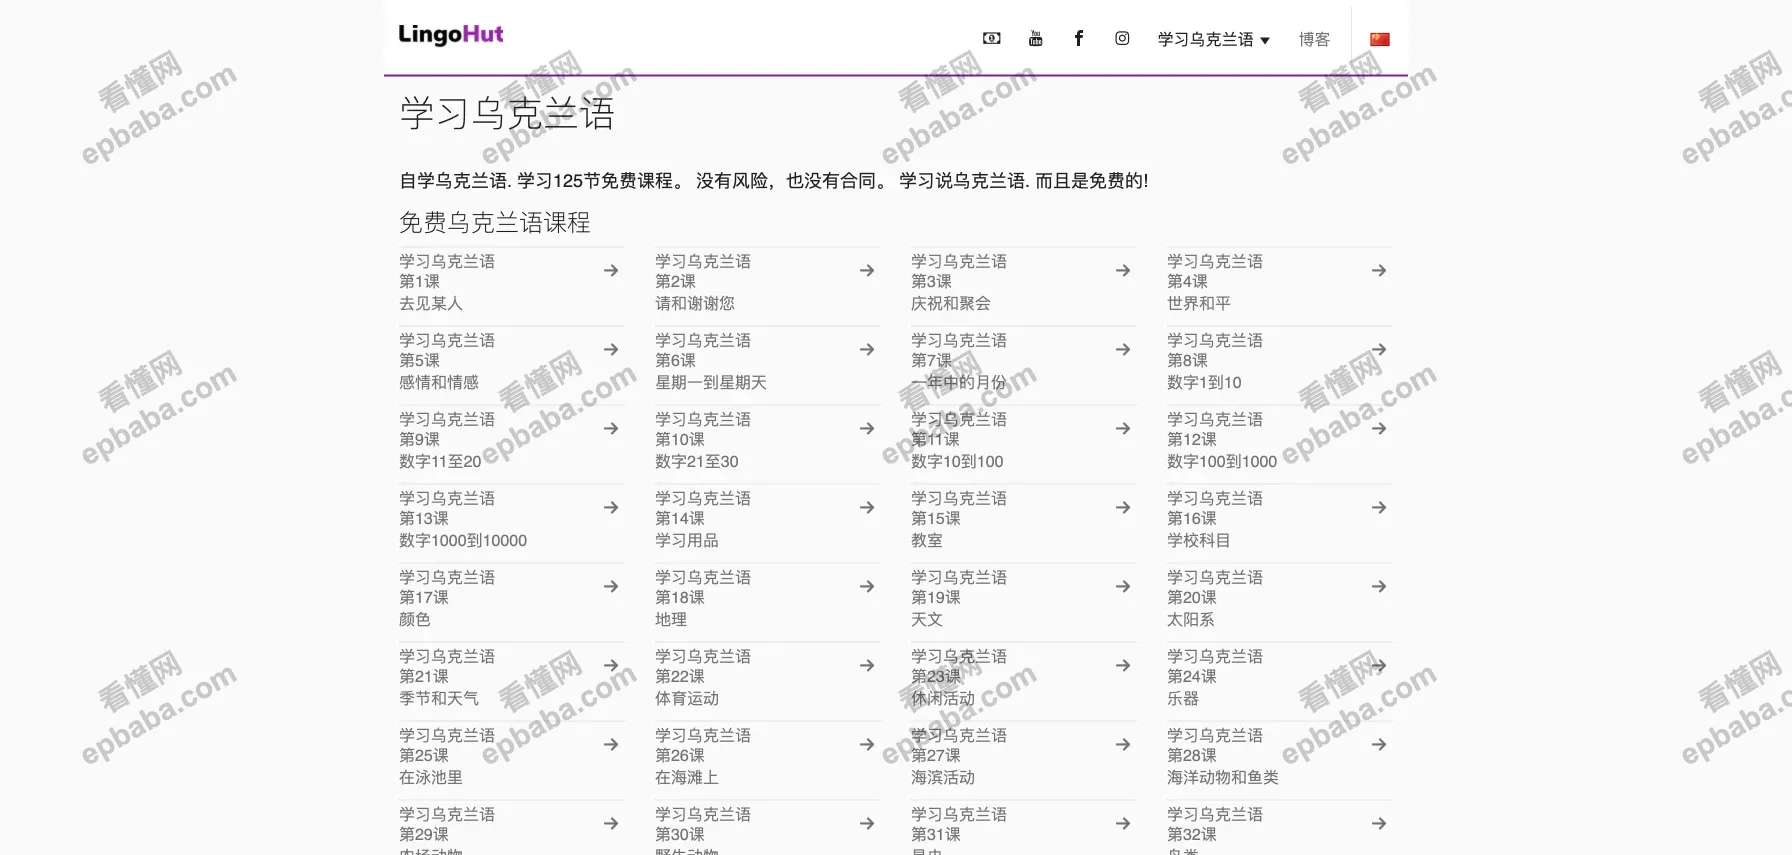Click the text 第32课
Viewport: 1792px width, 855px height.
point(1192,834)
